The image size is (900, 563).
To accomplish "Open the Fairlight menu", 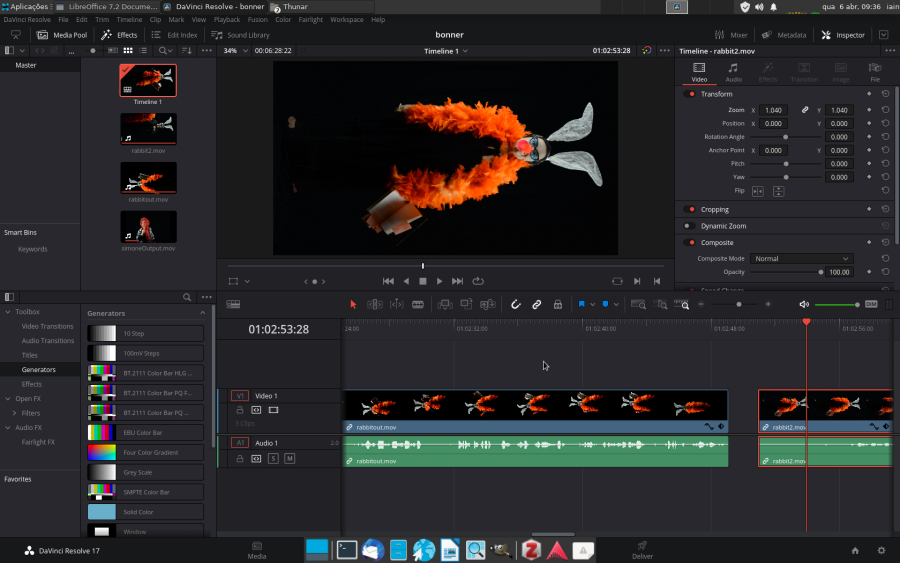I will pyautogui.click(x=311, y=20).
